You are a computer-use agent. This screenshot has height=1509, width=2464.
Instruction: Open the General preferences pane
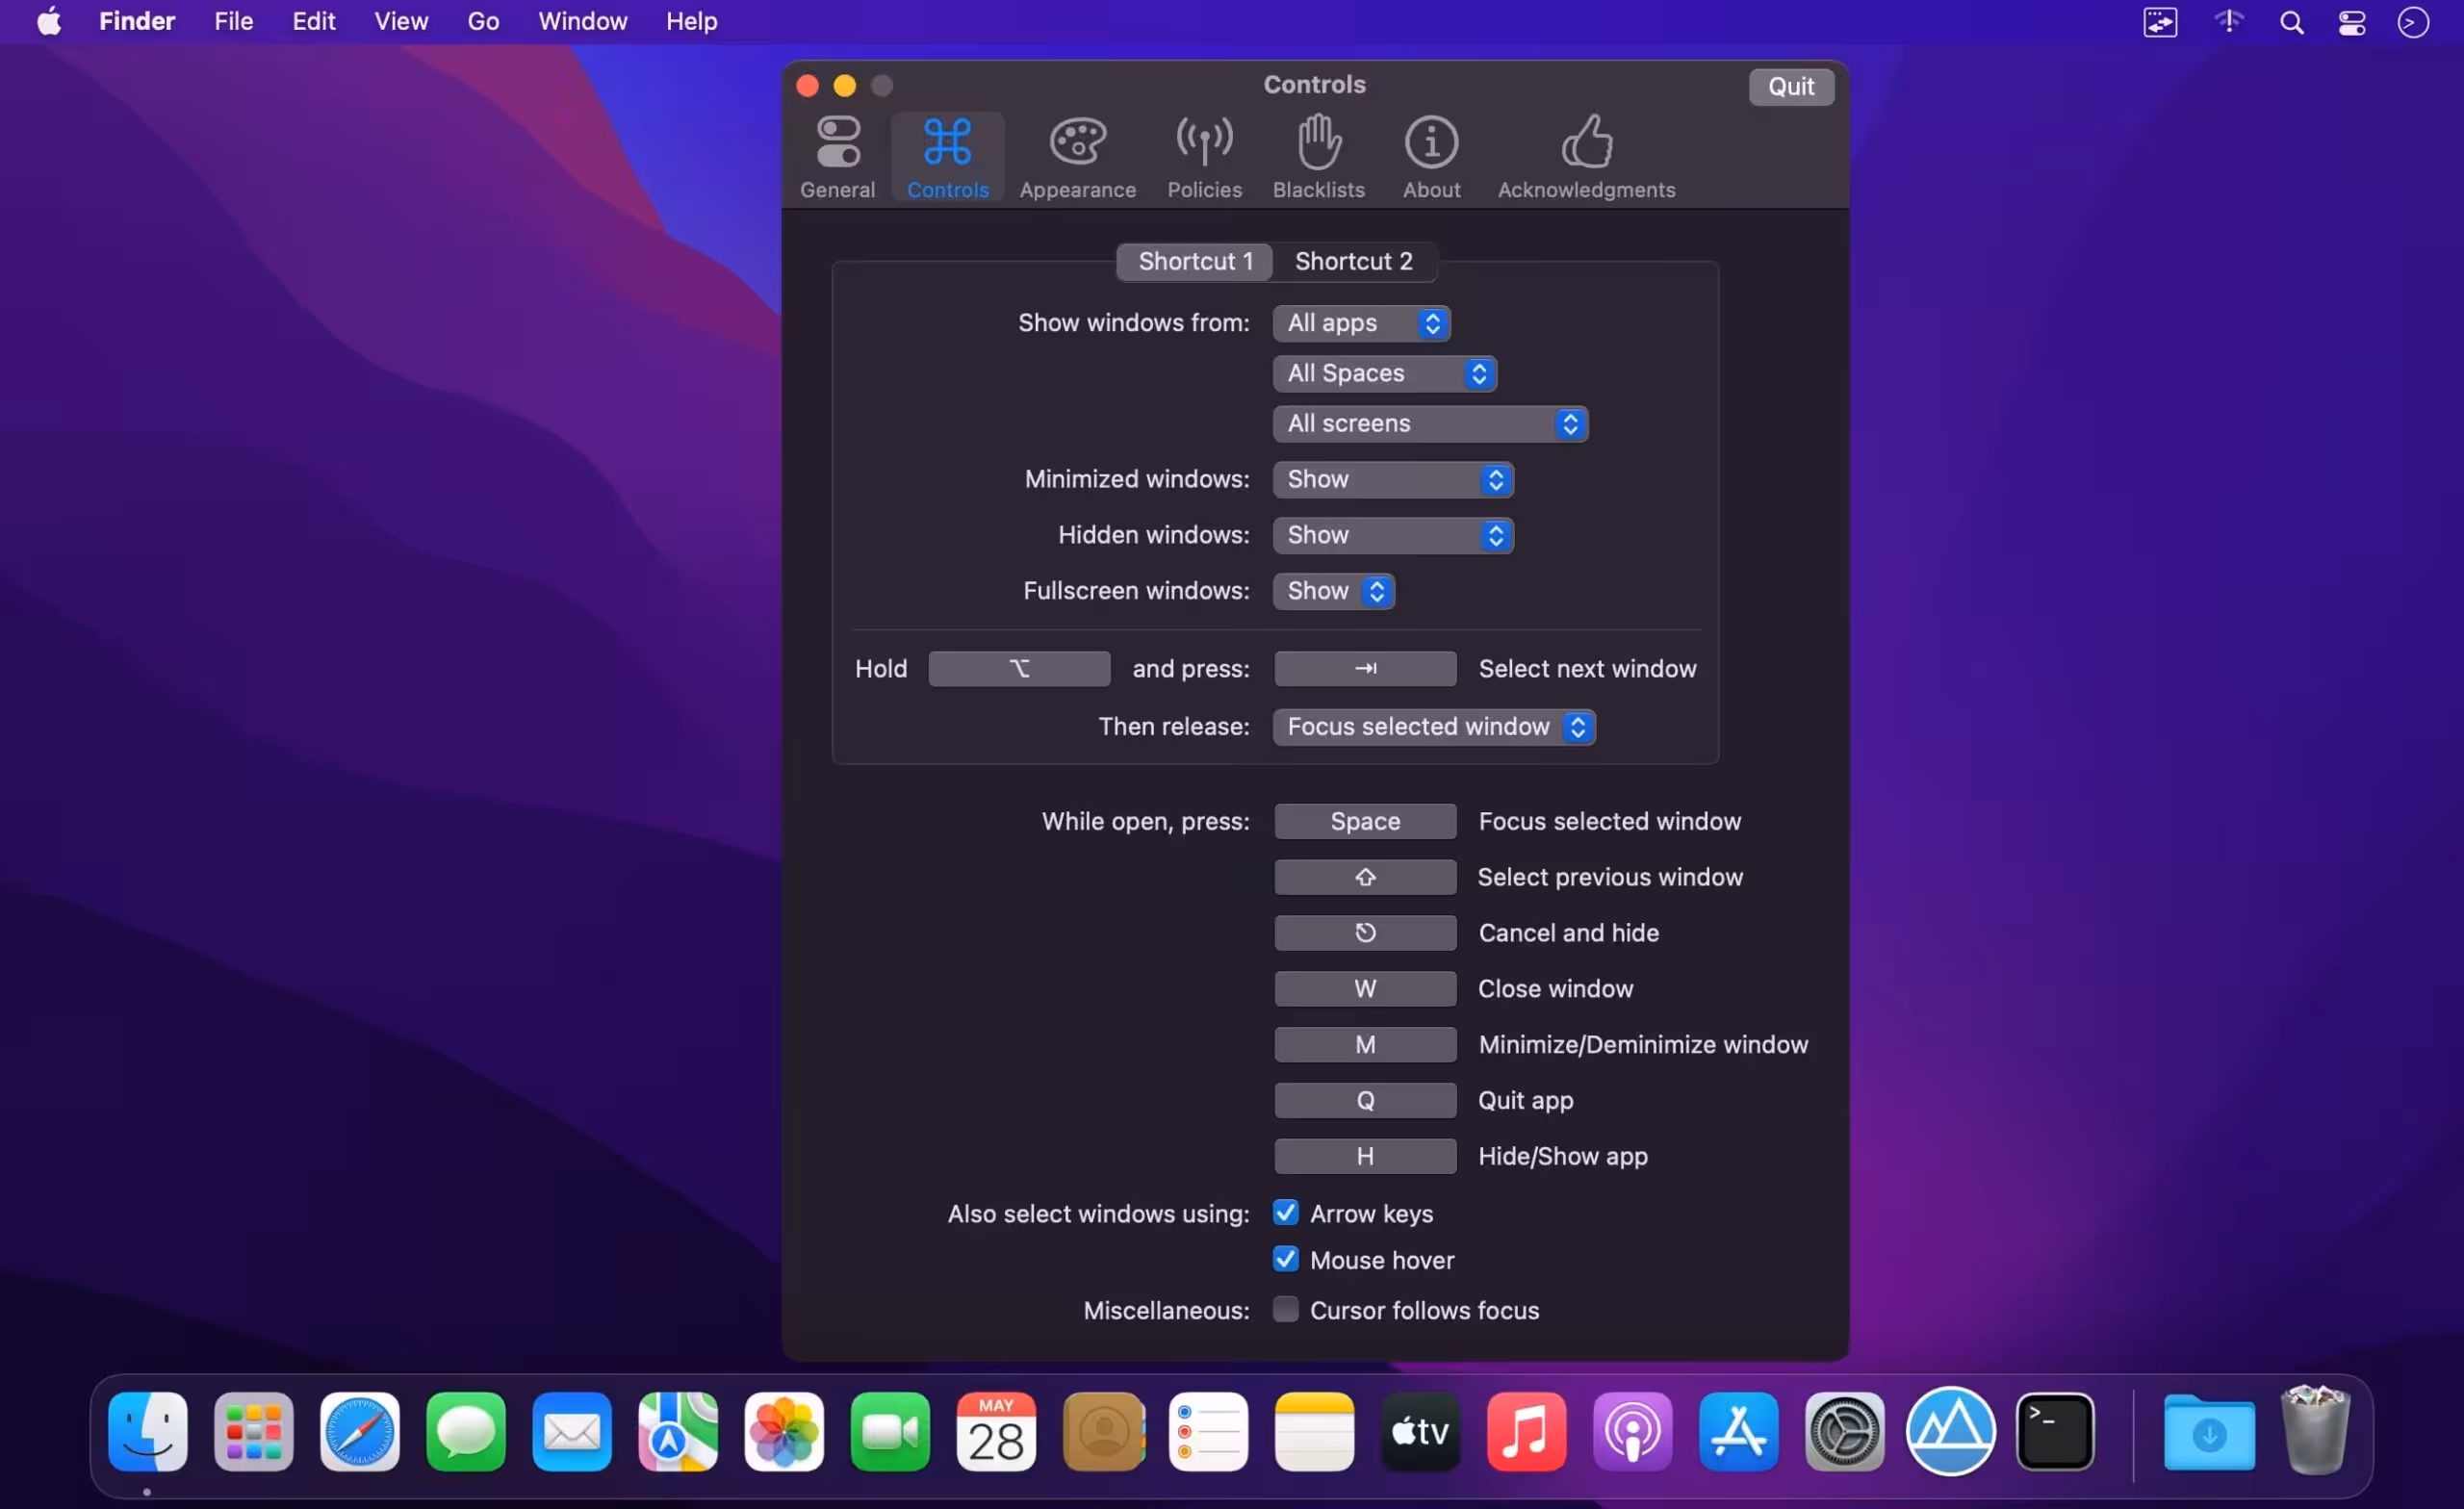click(837, 157)
